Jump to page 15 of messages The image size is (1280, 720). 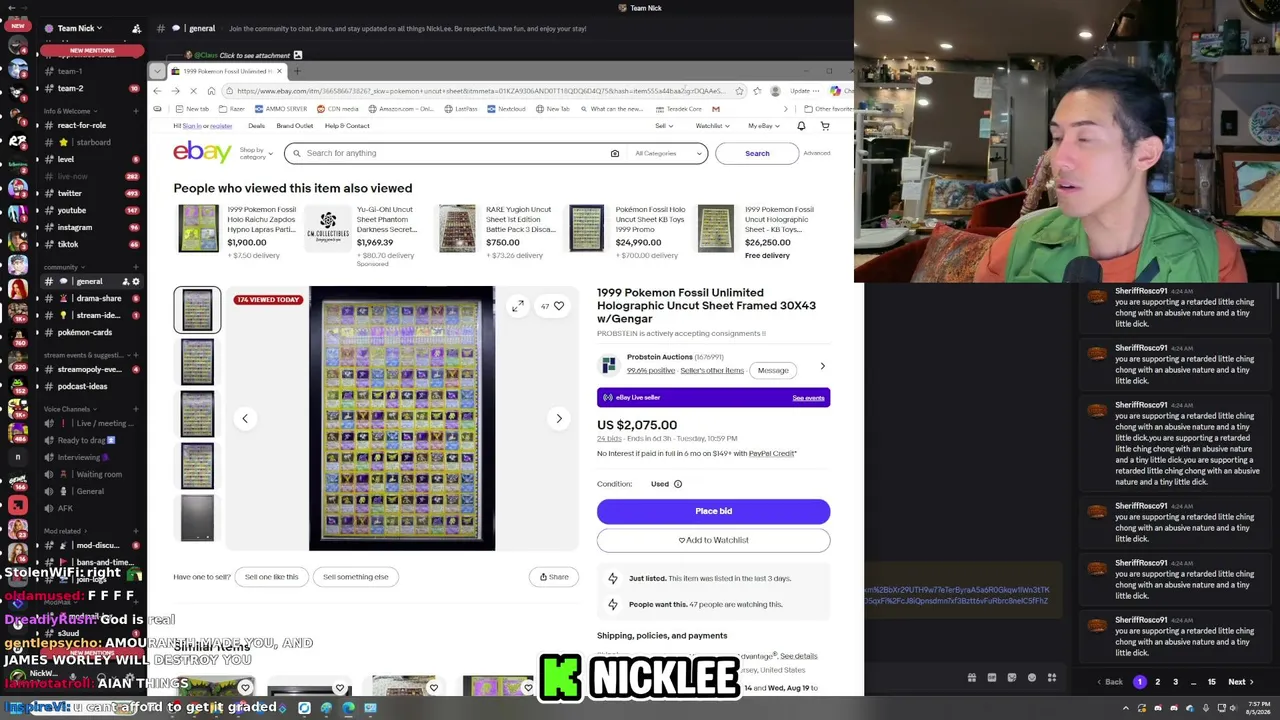[x=1211, y=682]
